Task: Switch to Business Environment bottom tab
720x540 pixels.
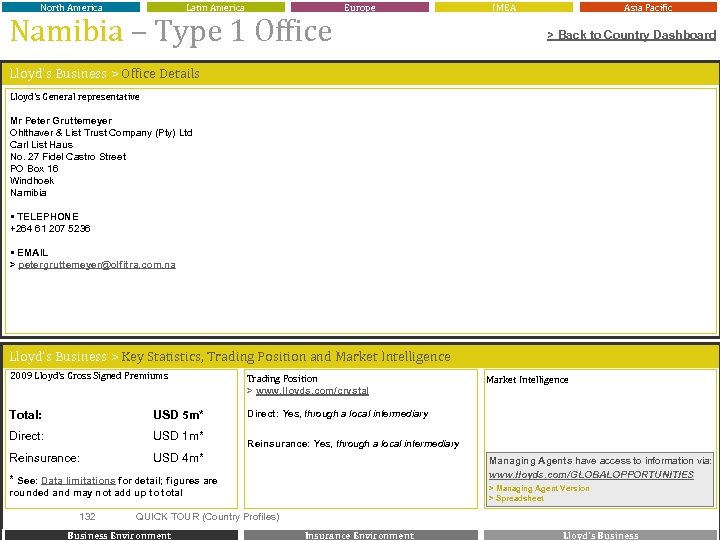Action: pos(121,535)
